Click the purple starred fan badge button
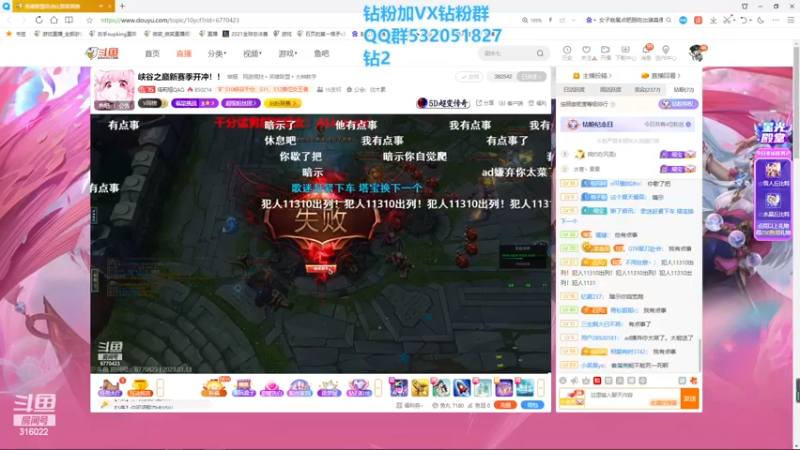 tap(194, 103)
